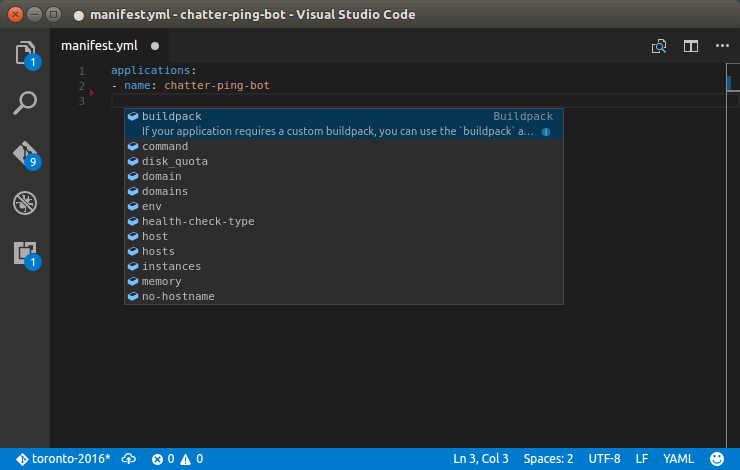Open the Extensions view in activity bar
This screenshot has width=740, height=470.
click(25, 254)
